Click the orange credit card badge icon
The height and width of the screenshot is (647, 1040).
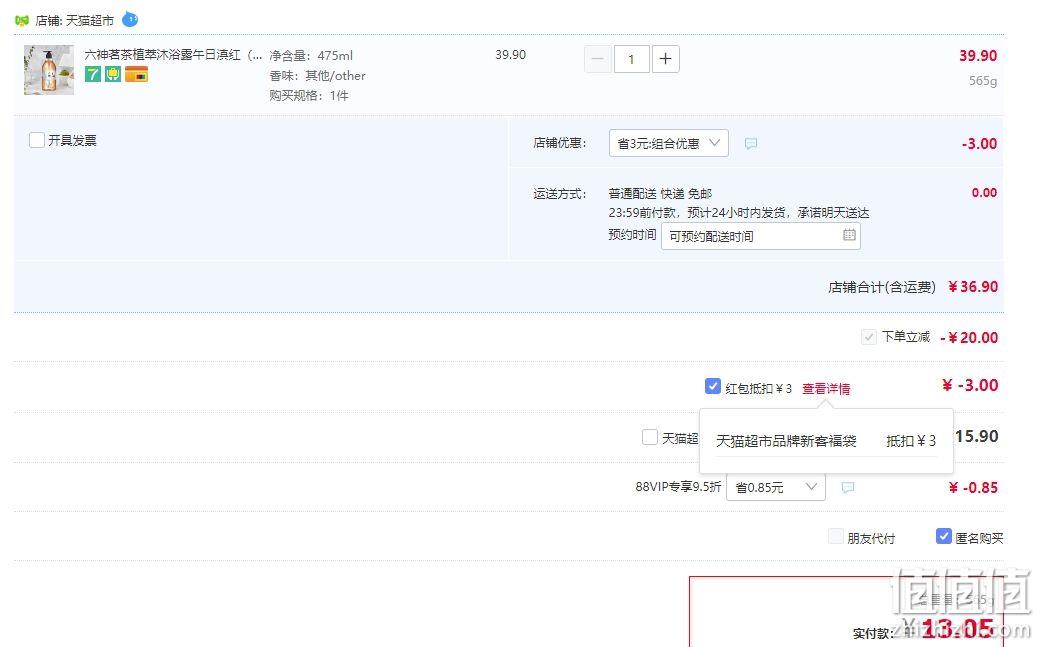136,74
